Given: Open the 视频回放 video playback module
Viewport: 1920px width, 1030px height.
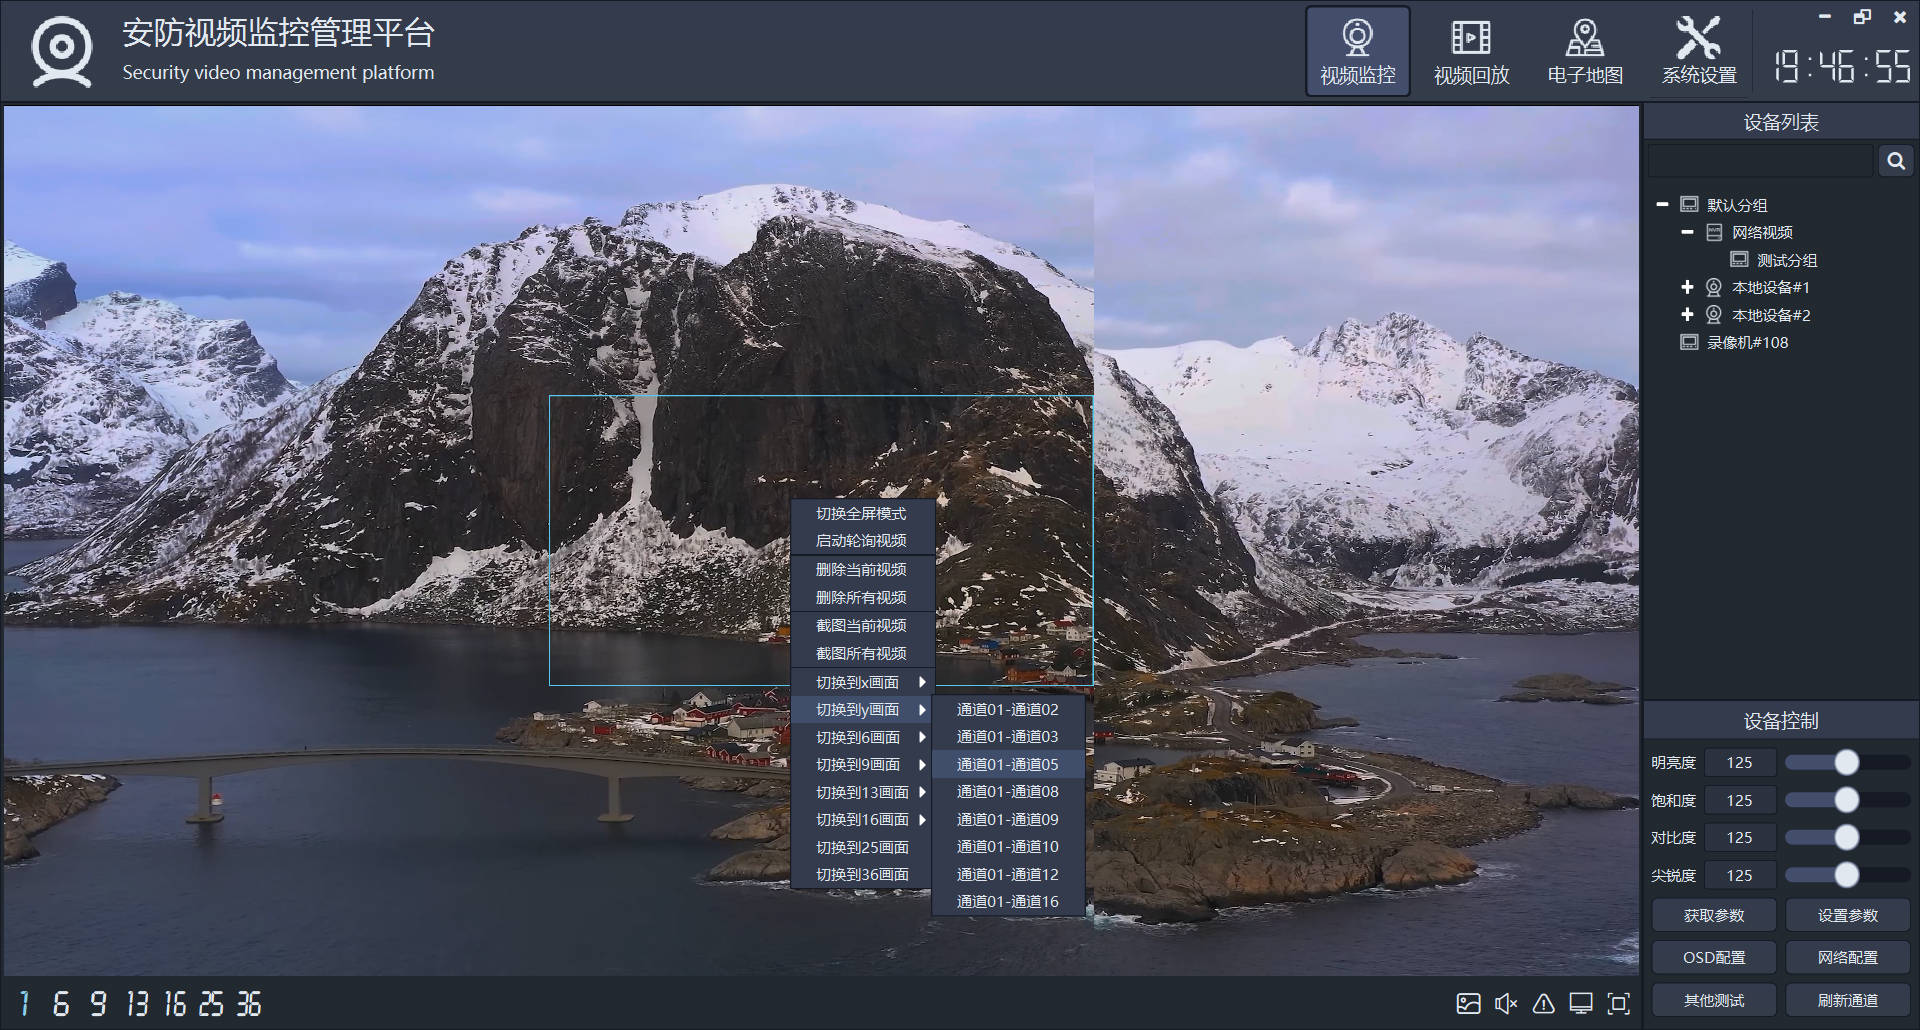Looking at the screenshot, I should (1471, 52).
